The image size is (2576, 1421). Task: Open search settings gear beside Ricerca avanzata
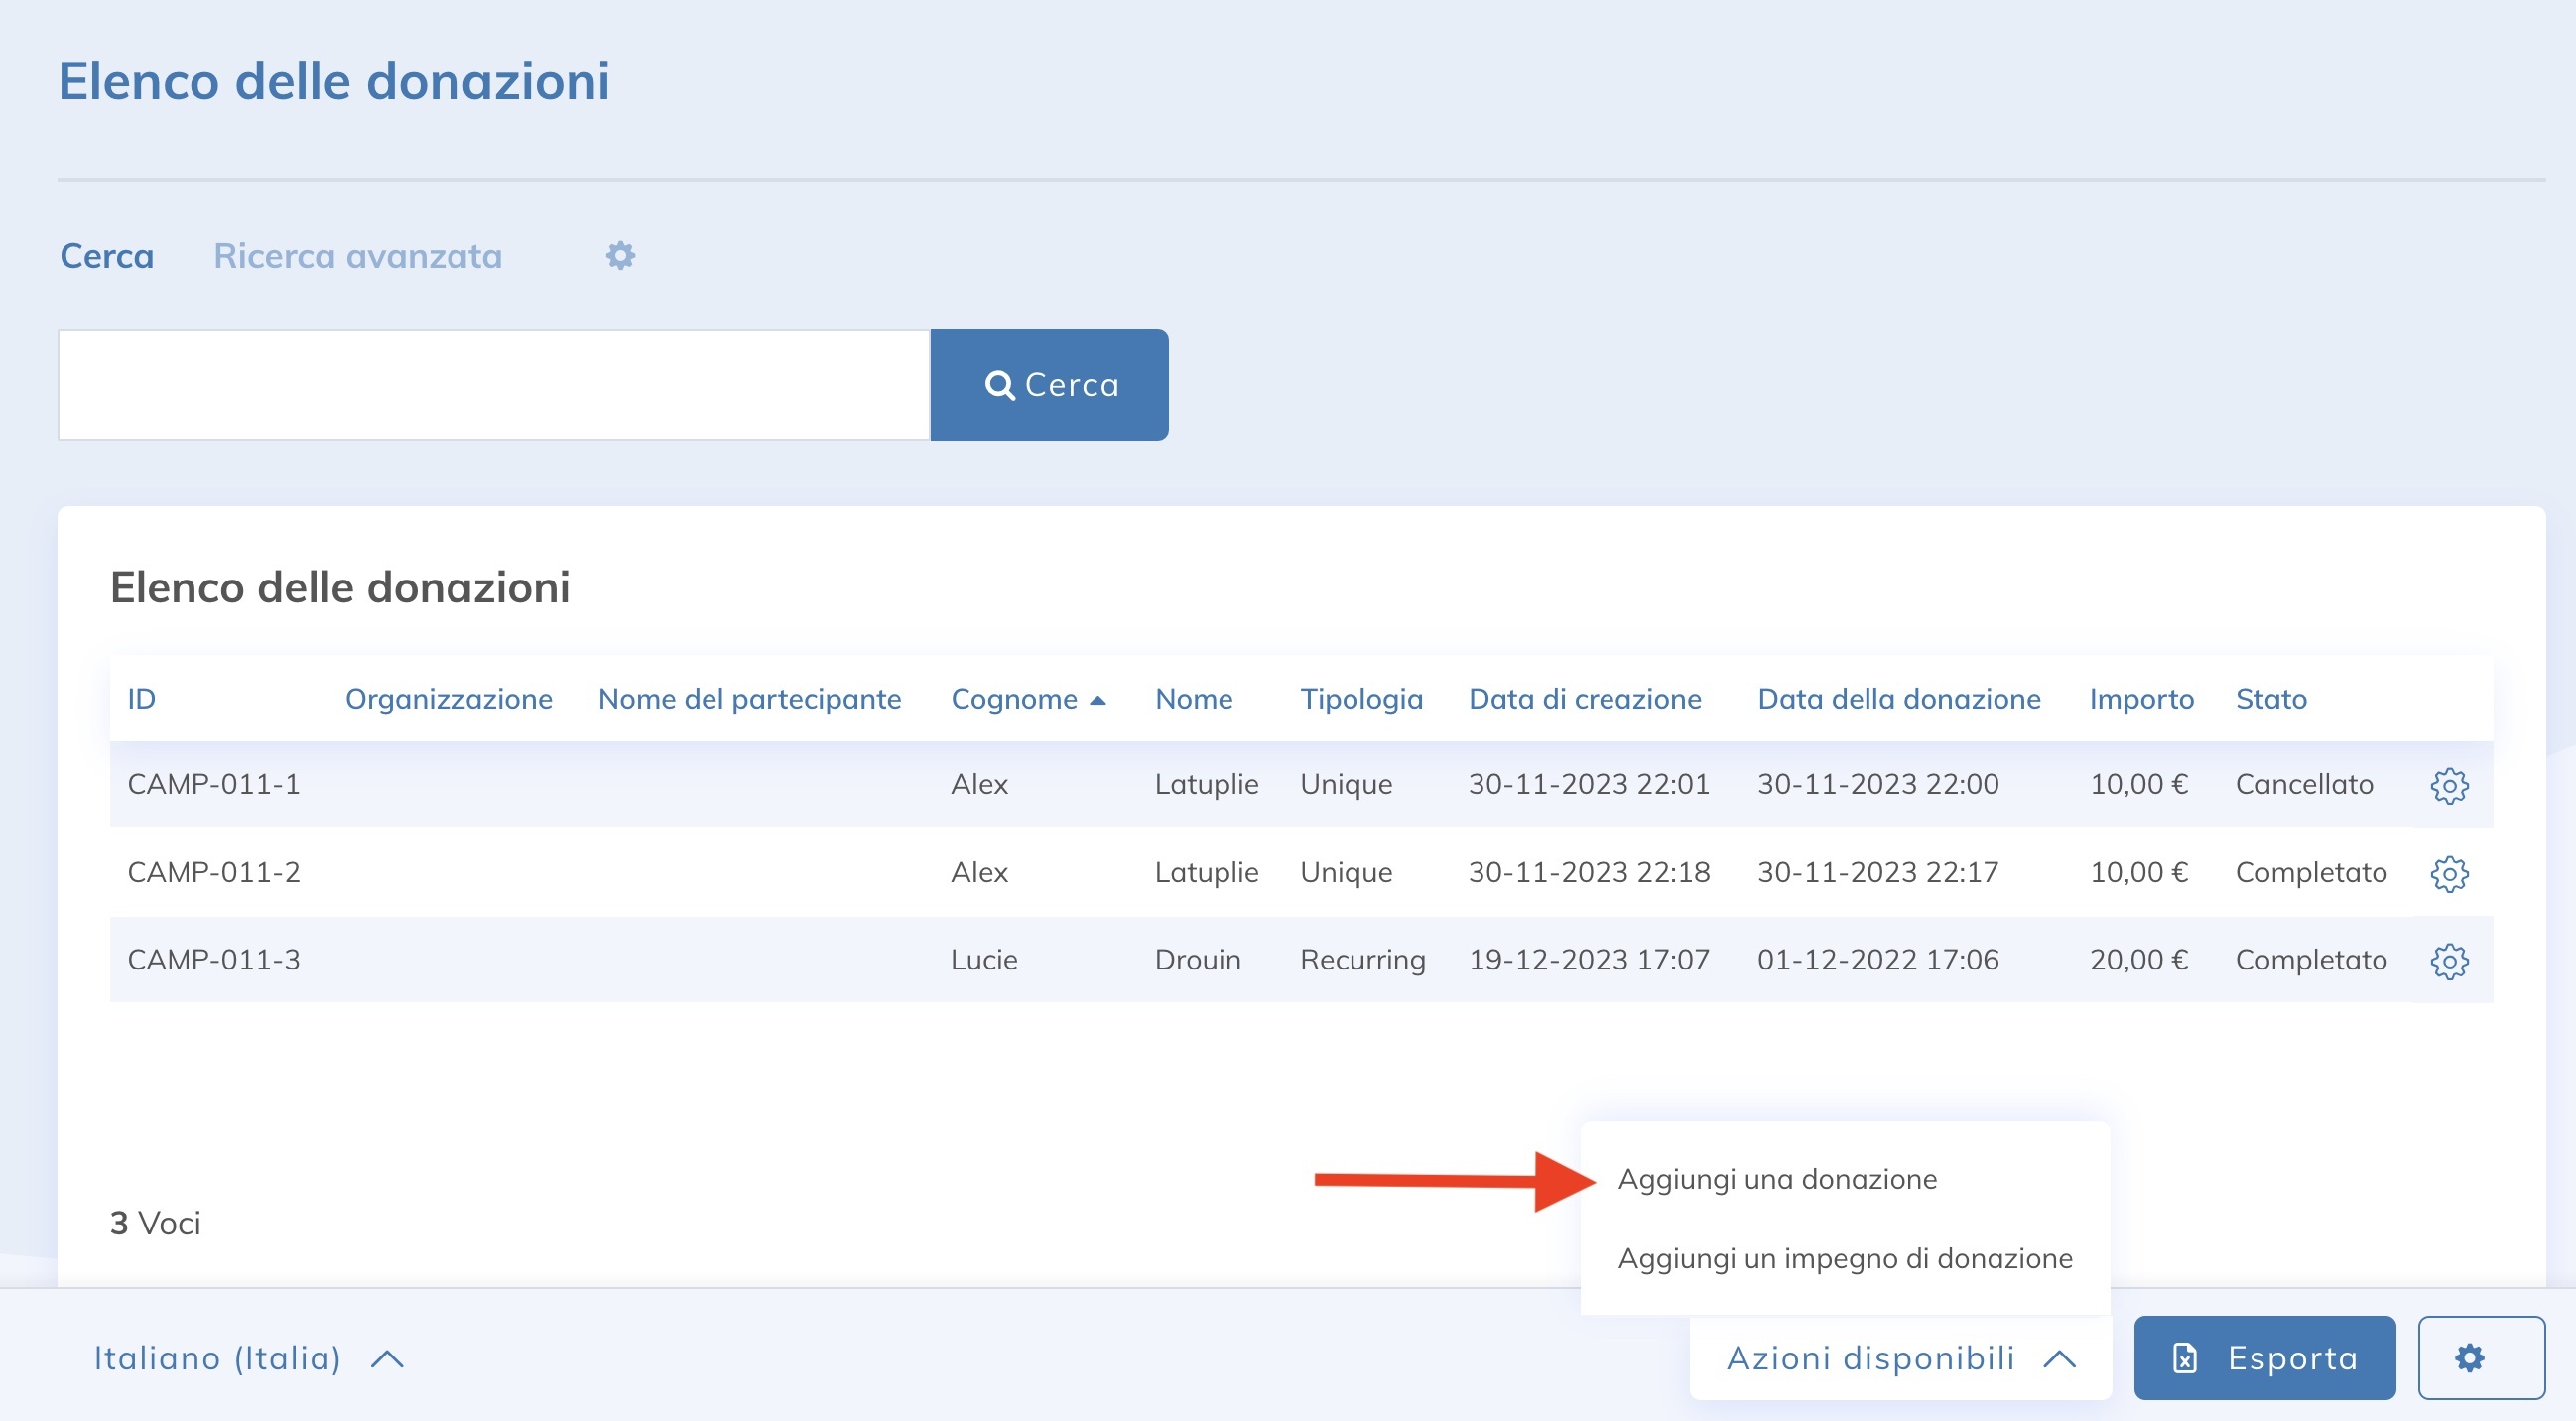click(620, 256)
